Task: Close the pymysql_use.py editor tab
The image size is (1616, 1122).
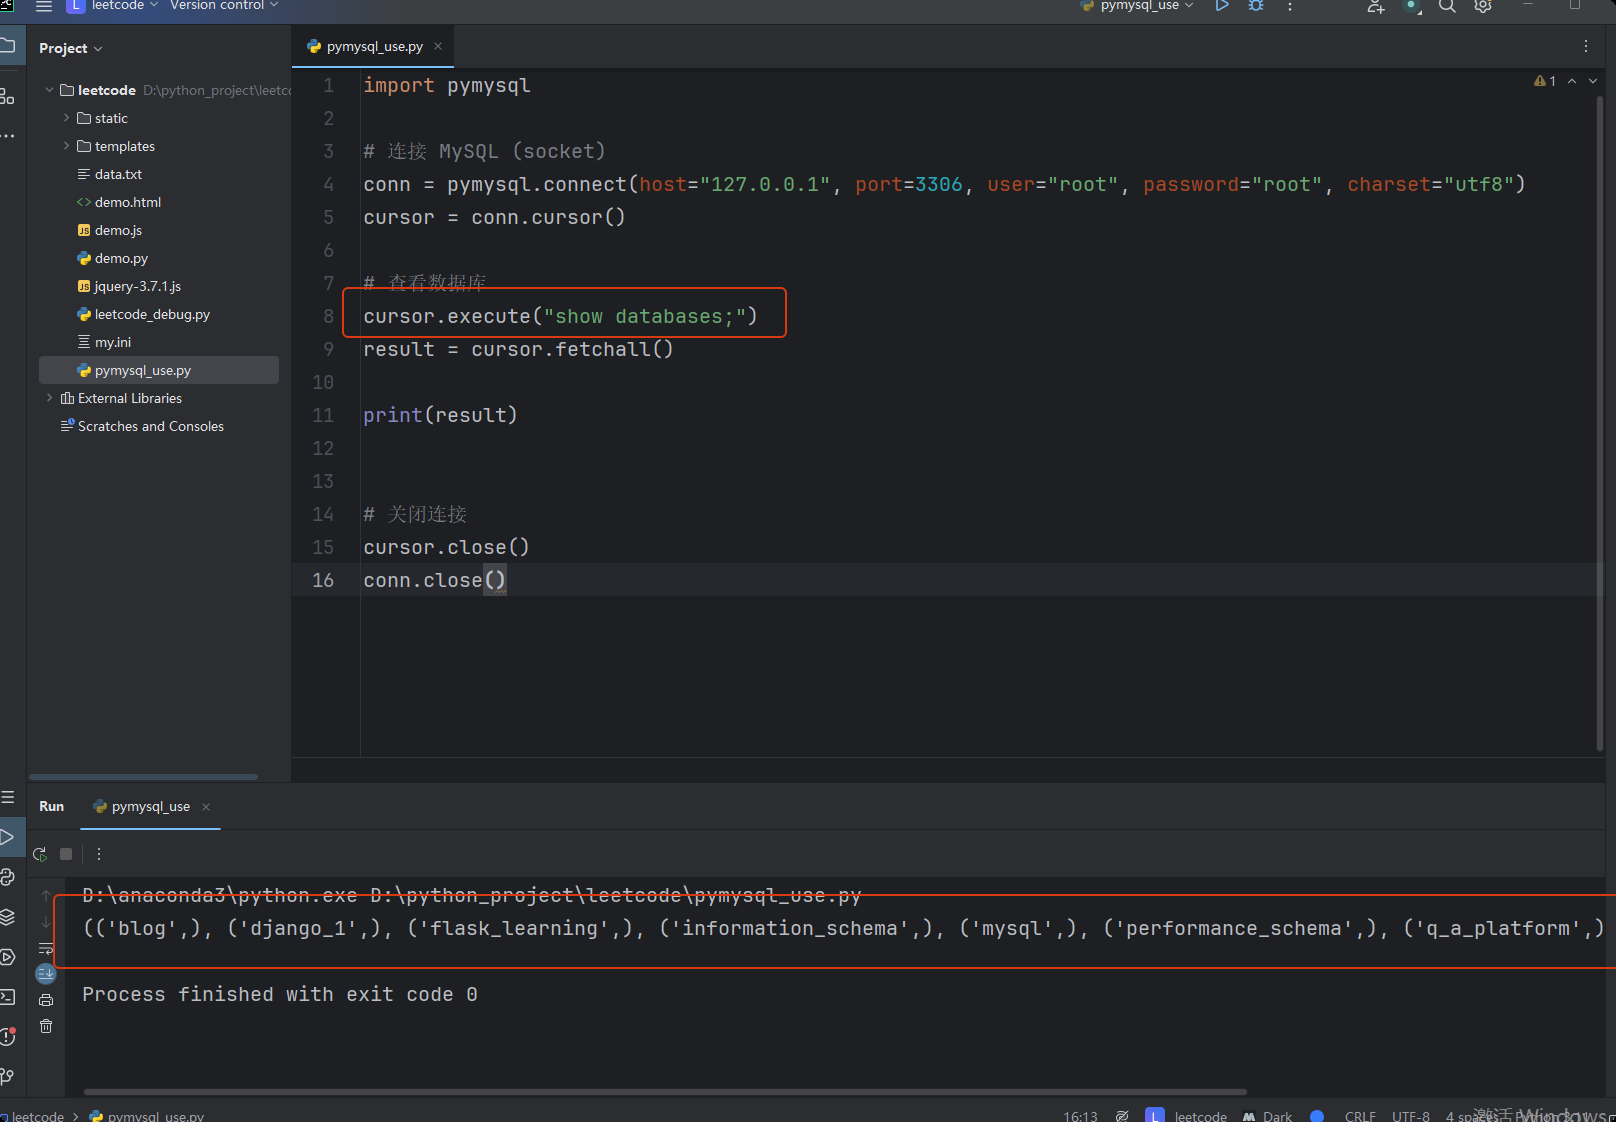Action: (x=438, y=46)
